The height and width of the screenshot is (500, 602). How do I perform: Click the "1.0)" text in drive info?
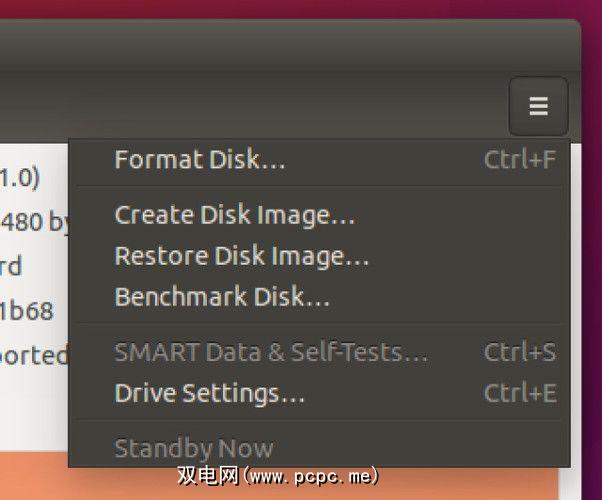pos(20,178)
